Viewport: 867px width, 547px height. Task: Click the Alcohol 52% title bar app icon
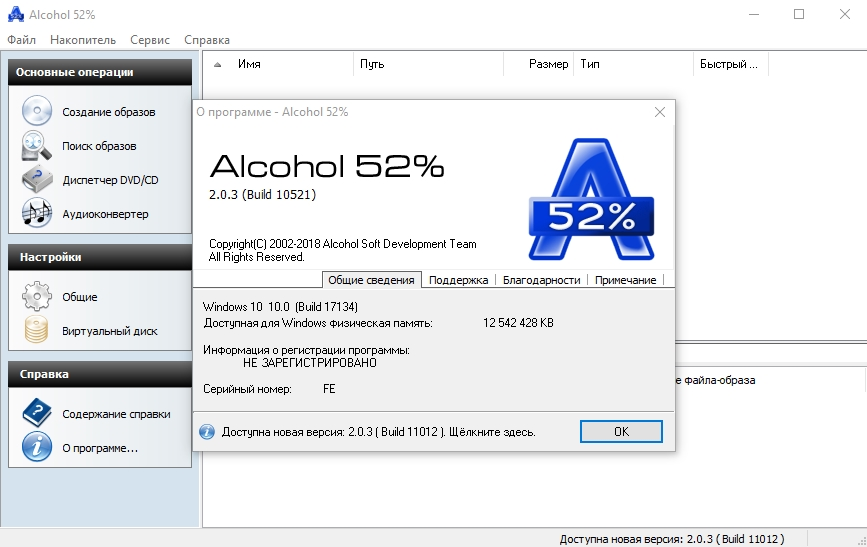click(x=16, y=14)
